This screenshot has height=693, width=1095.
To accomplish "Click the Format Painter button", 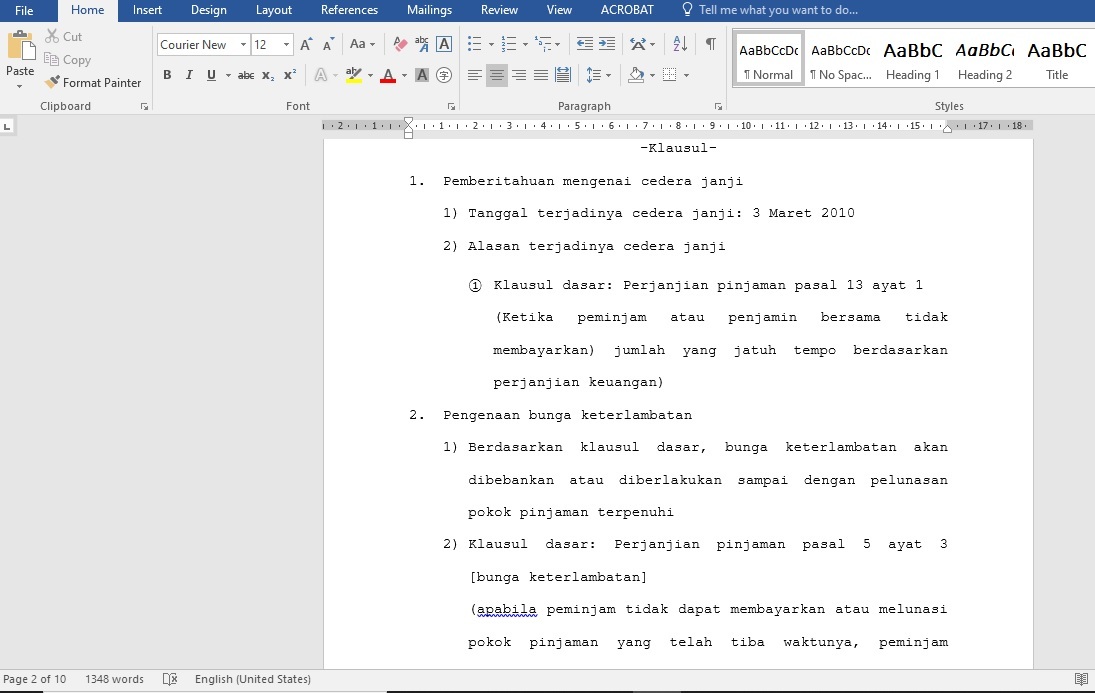I will [93, 83].
